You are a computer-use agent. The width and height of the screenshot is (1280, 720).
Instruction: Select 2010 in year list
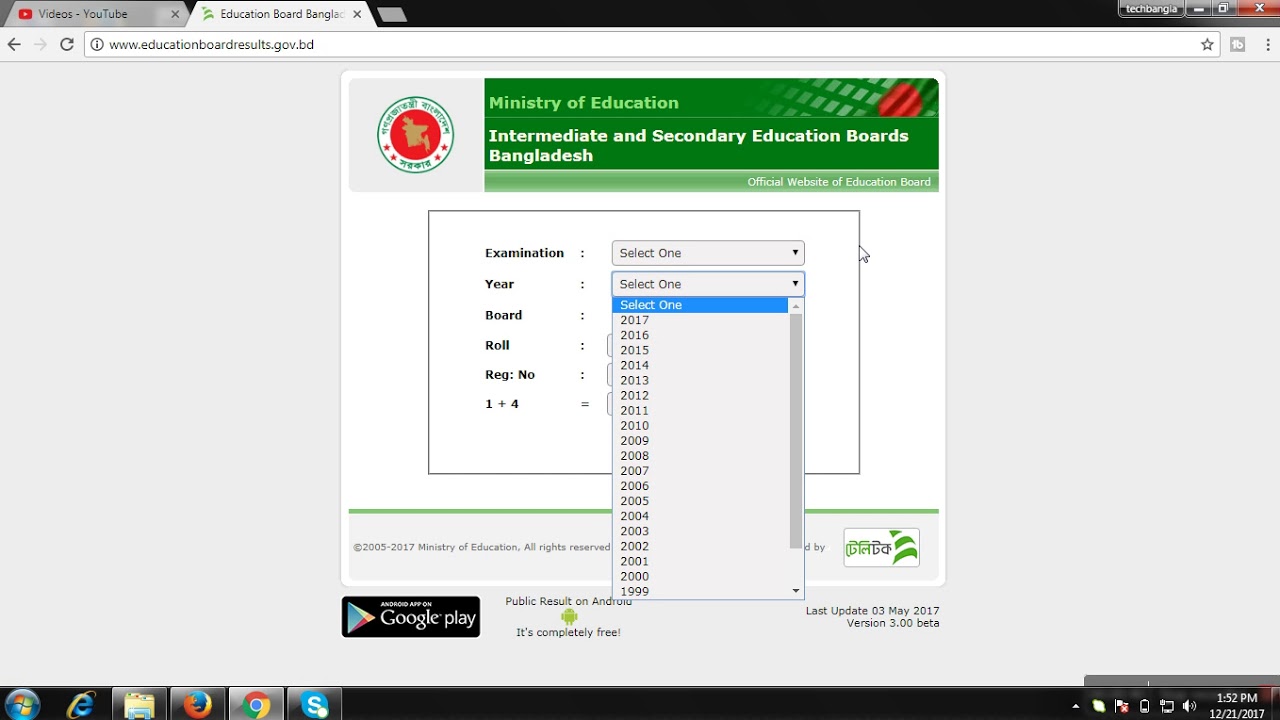coord(700,425)
